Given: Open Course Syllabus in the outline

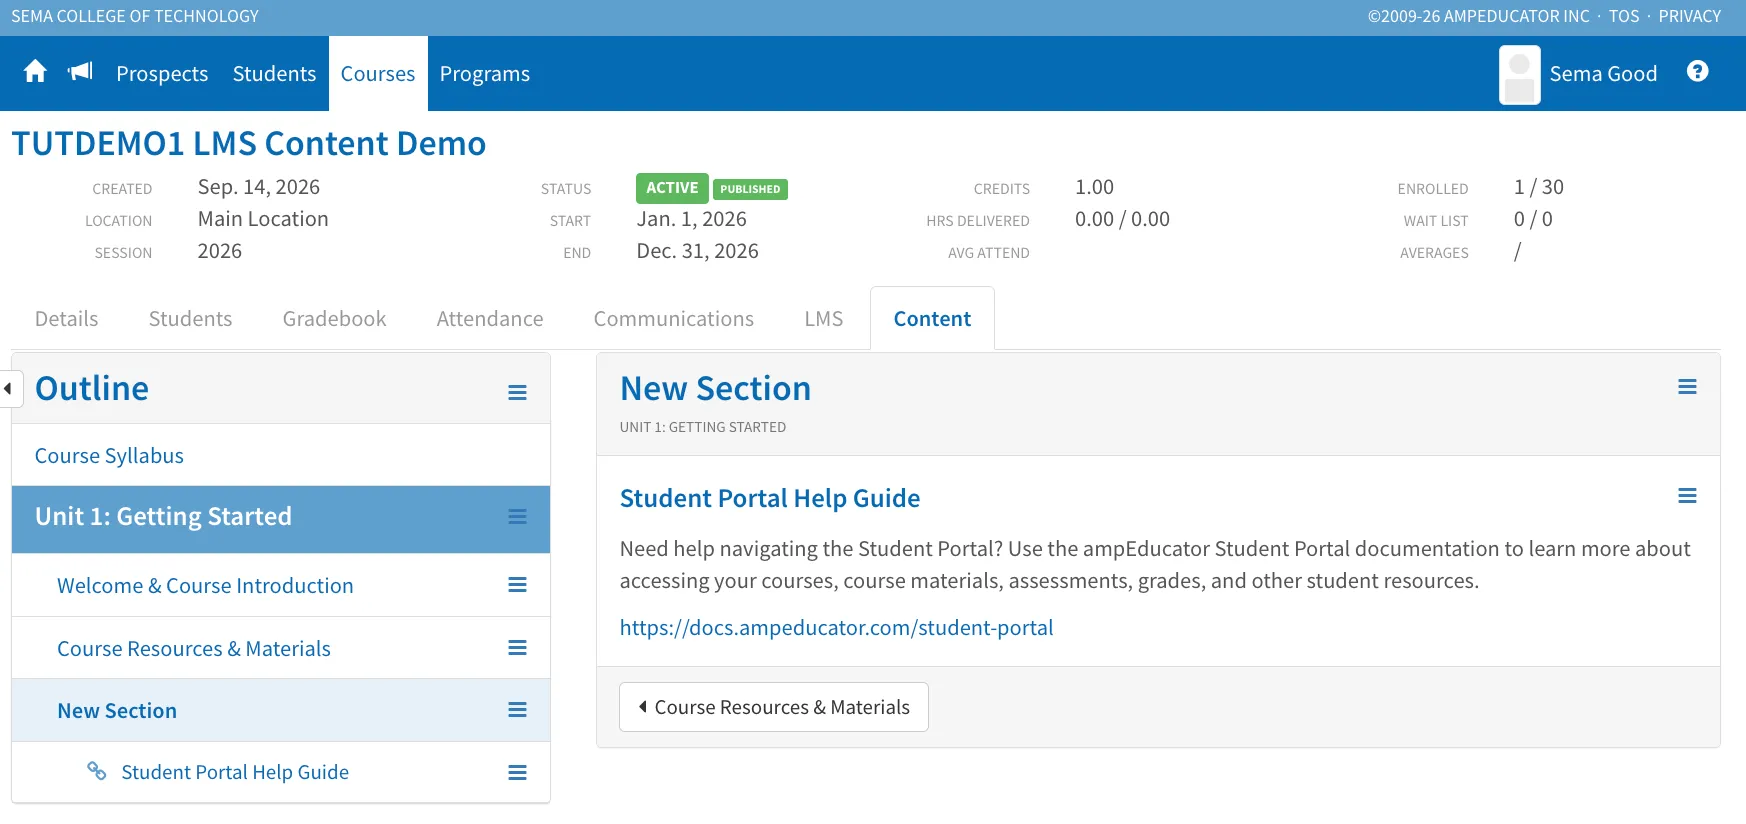Looking at the screenshot, I should [110, 456].
